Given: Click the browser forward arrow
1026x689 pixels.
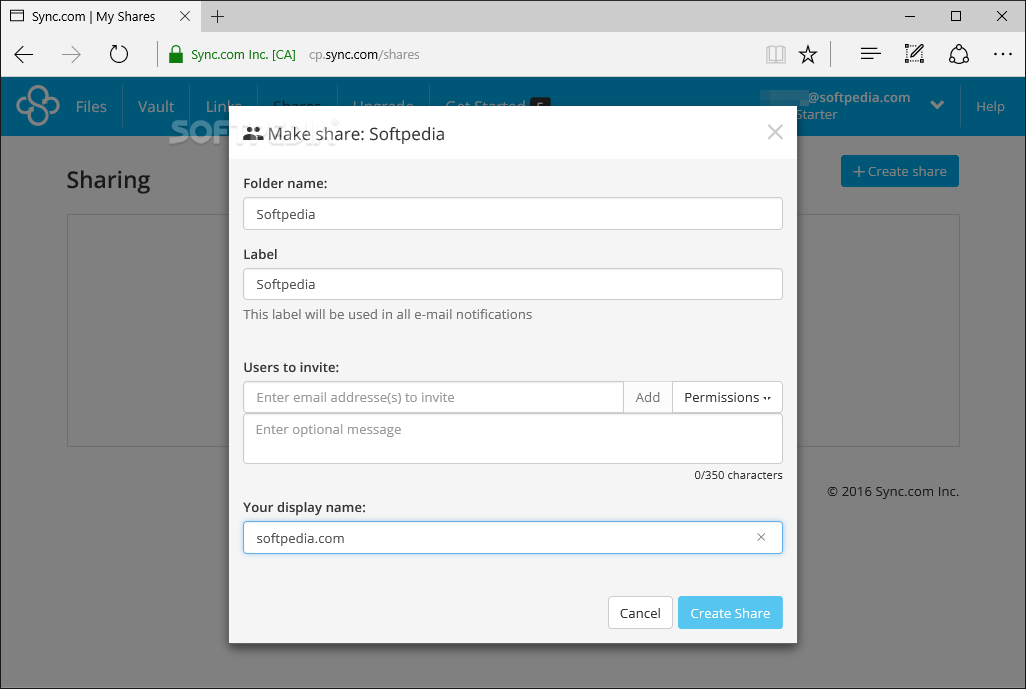Looking at the screenshot, I should 71,54.
